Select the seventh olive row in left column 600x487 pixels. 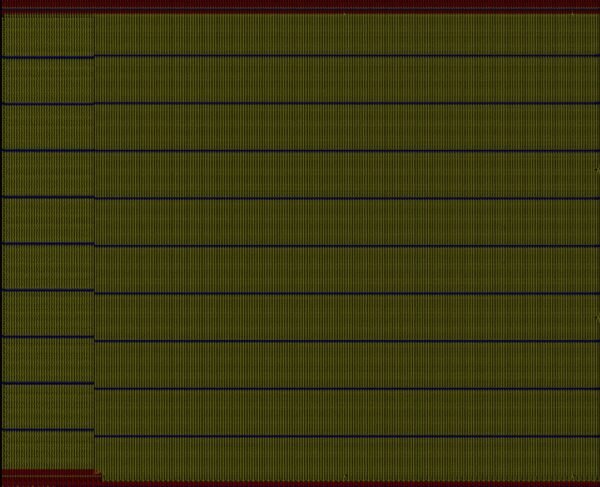pyautogui.click(x=47, y=314)
